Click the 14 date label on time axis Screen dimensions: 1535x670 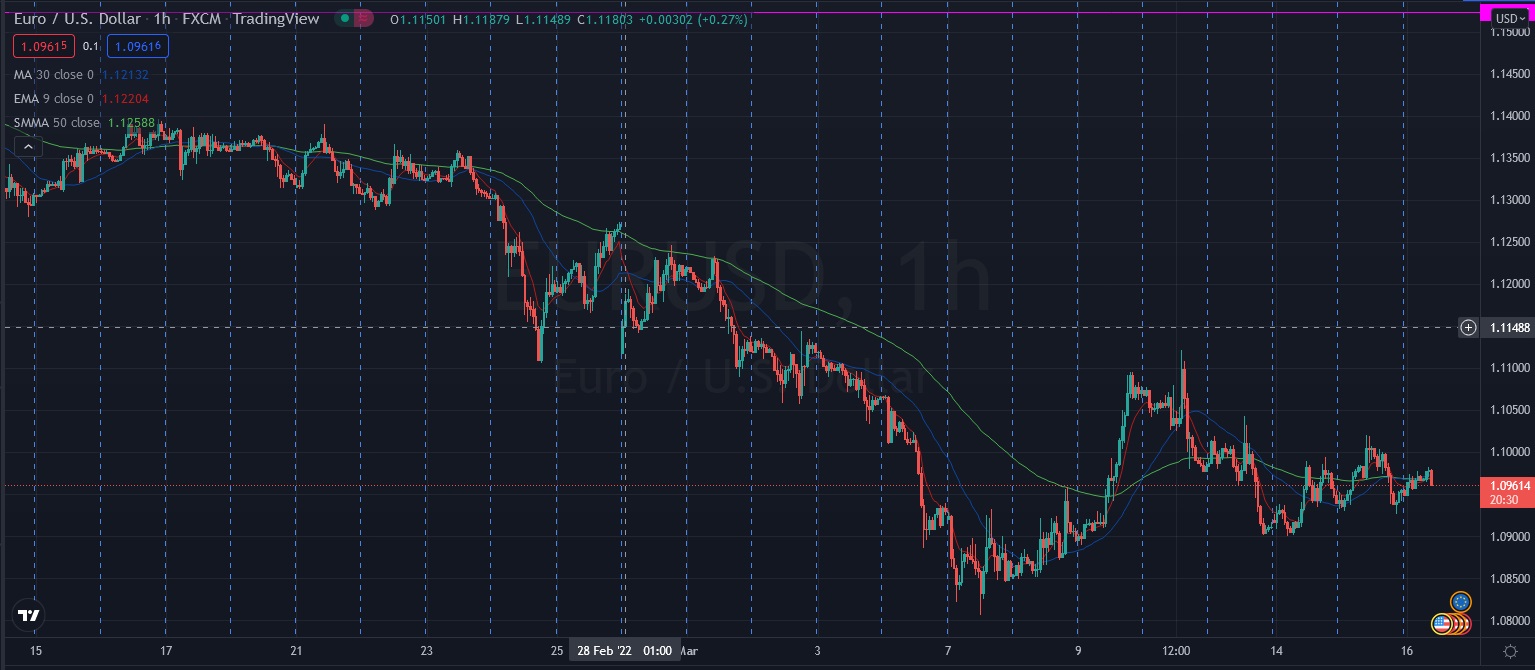coord(1274,651)
